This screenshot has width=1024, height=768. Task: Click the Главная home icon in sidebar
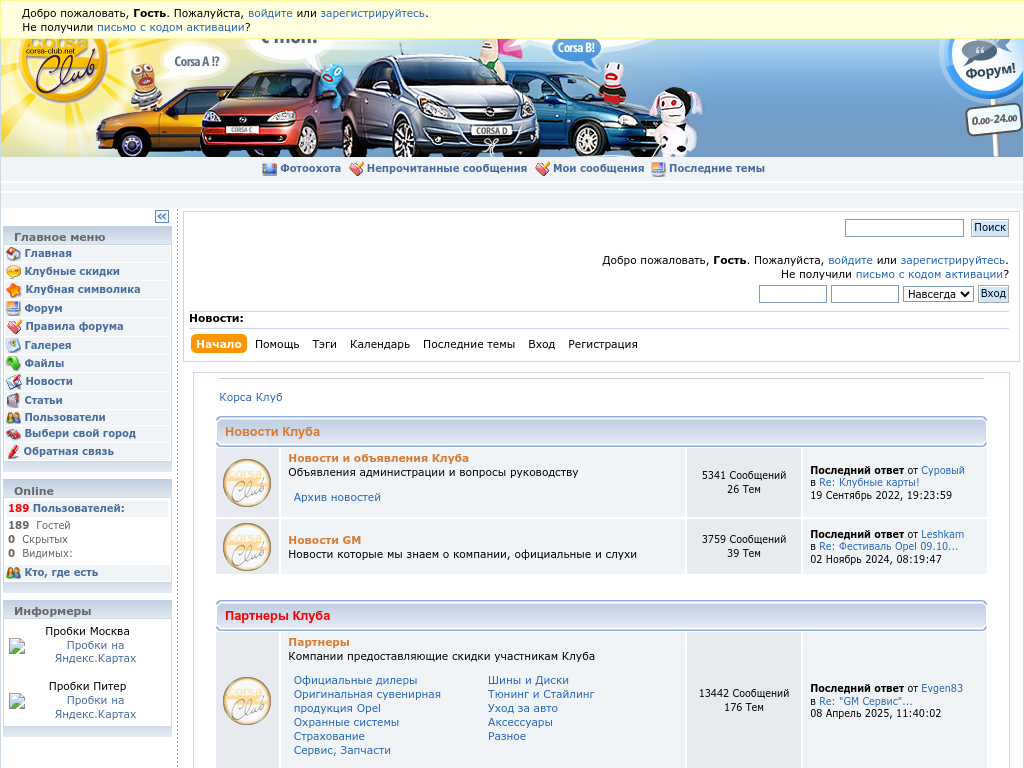(x=13, y=254)
